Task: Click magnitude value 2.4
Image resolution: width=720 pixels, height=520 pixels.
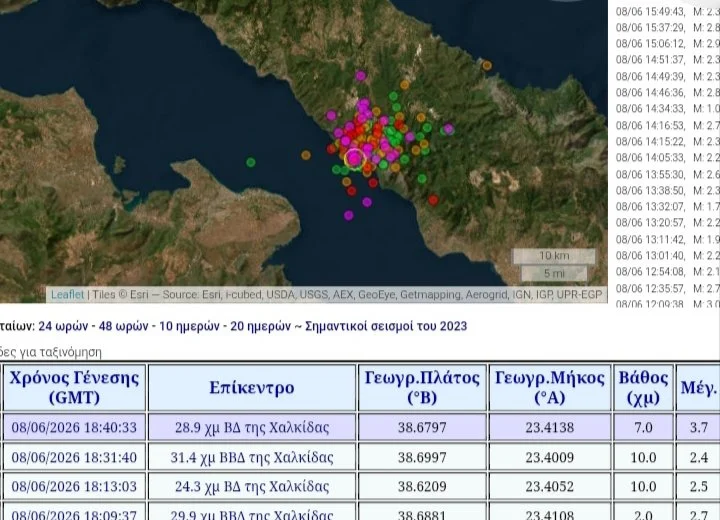Action: [x=698, y=458]
